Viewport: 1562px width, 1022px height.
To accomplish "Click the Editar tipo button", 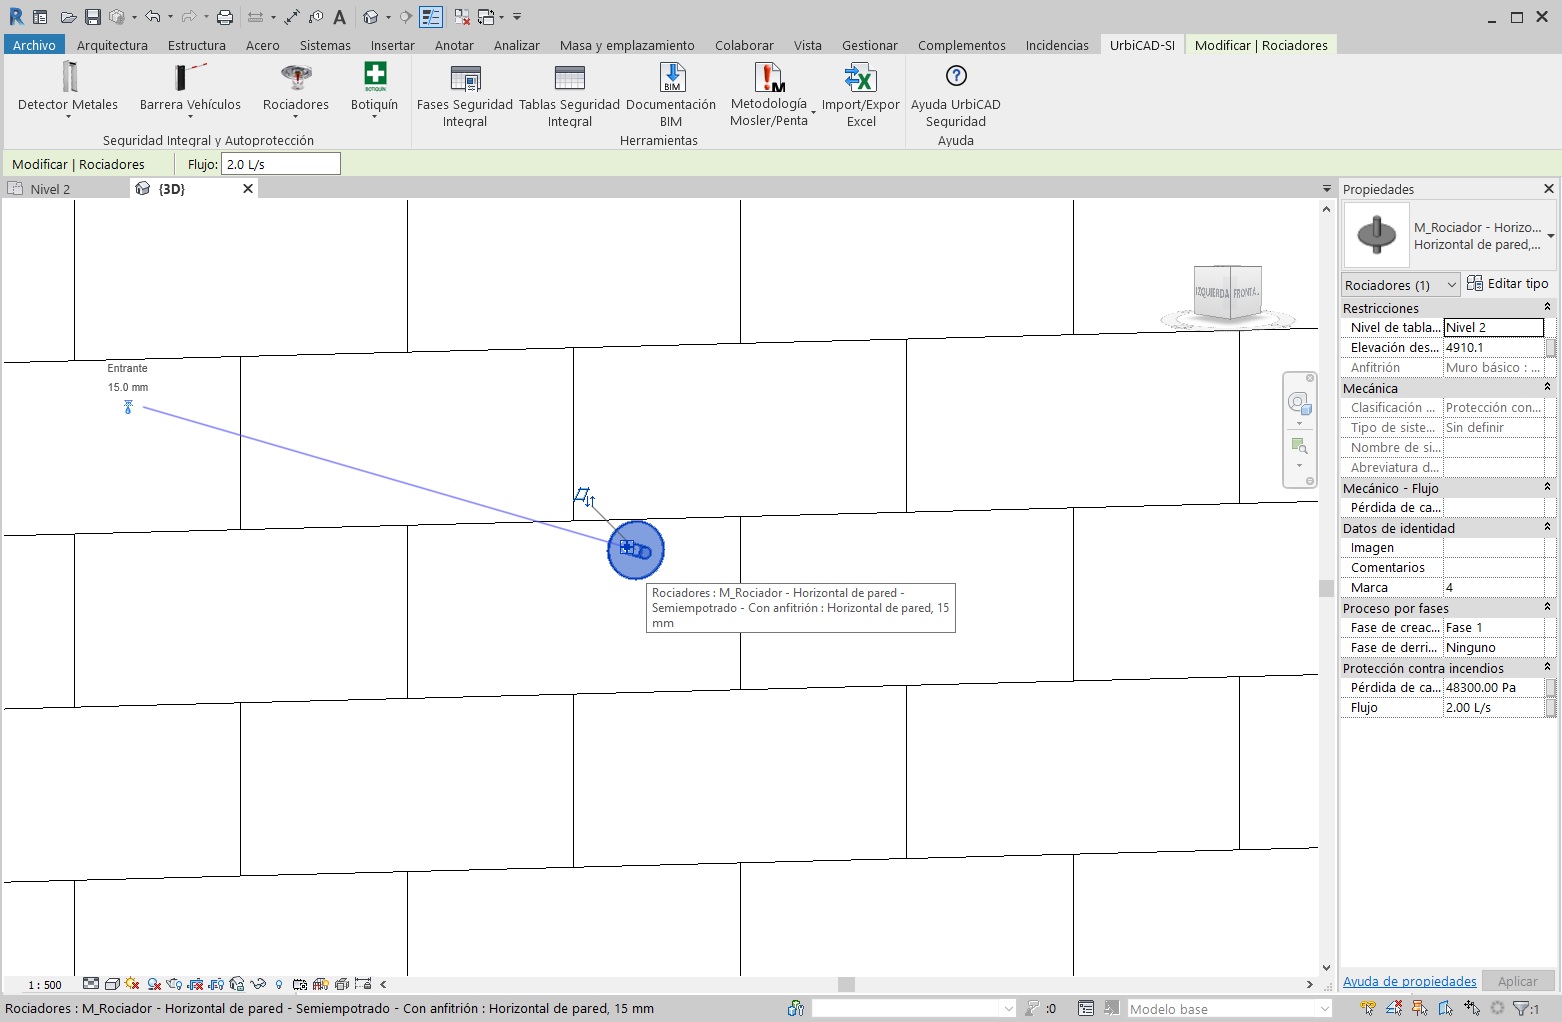I will tap(1508, 284).
